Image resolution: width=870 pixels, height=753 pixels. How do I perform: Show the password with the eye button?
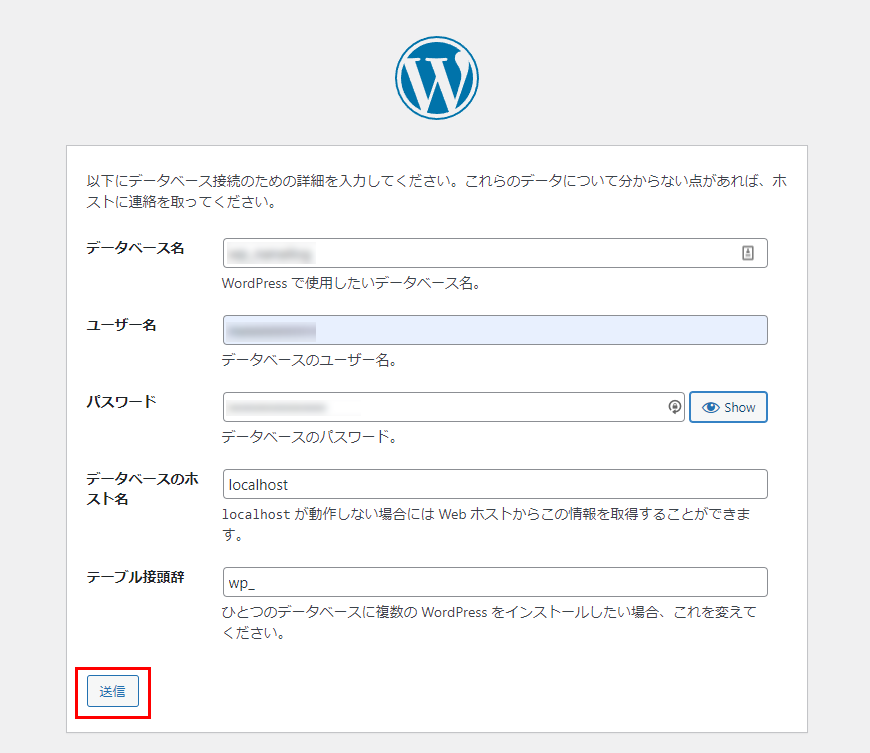pos(728,407)
